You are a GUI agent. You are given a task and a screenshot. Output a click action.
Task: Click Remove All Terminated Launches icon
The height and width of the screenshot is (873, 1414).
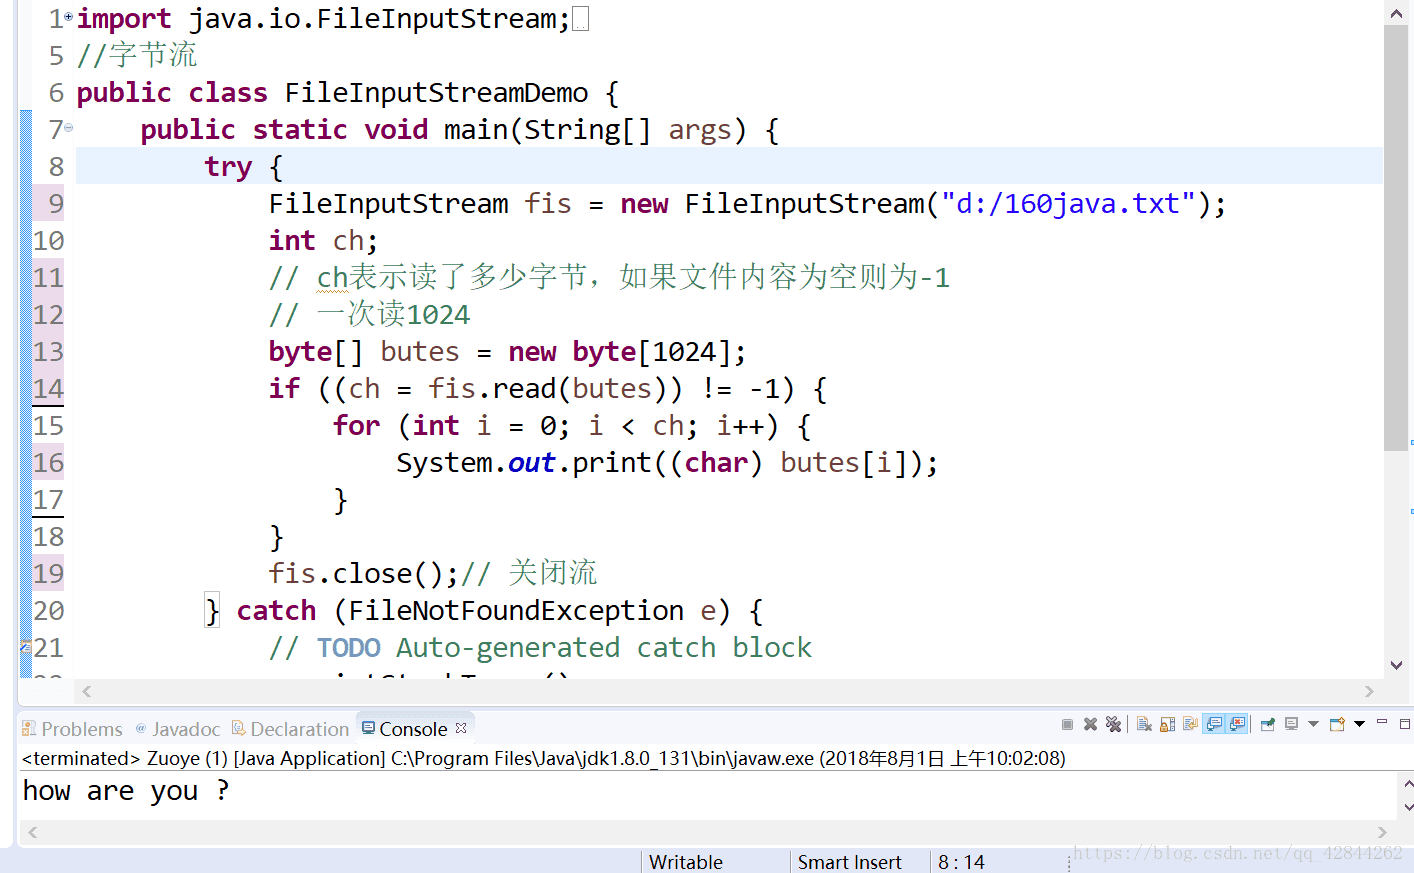(1113, 724)
